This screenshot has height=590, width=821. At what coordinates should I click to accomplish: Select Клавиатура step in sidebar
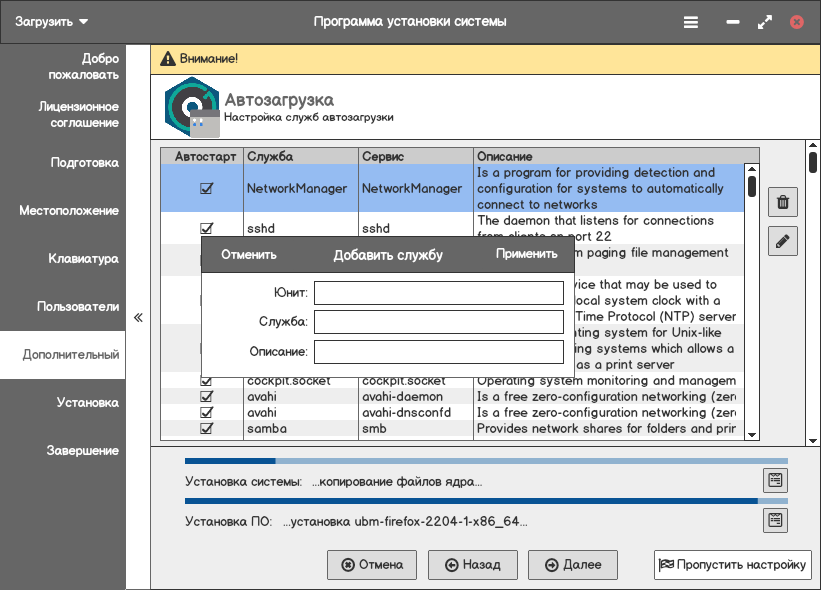tap(83, 259)
